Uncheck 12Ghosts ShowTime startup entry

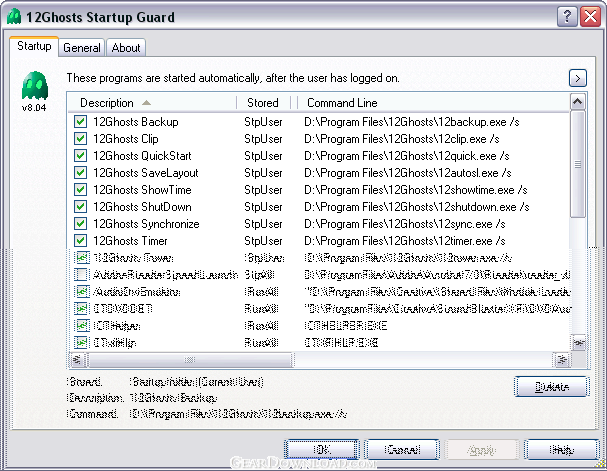click(81, 190)
